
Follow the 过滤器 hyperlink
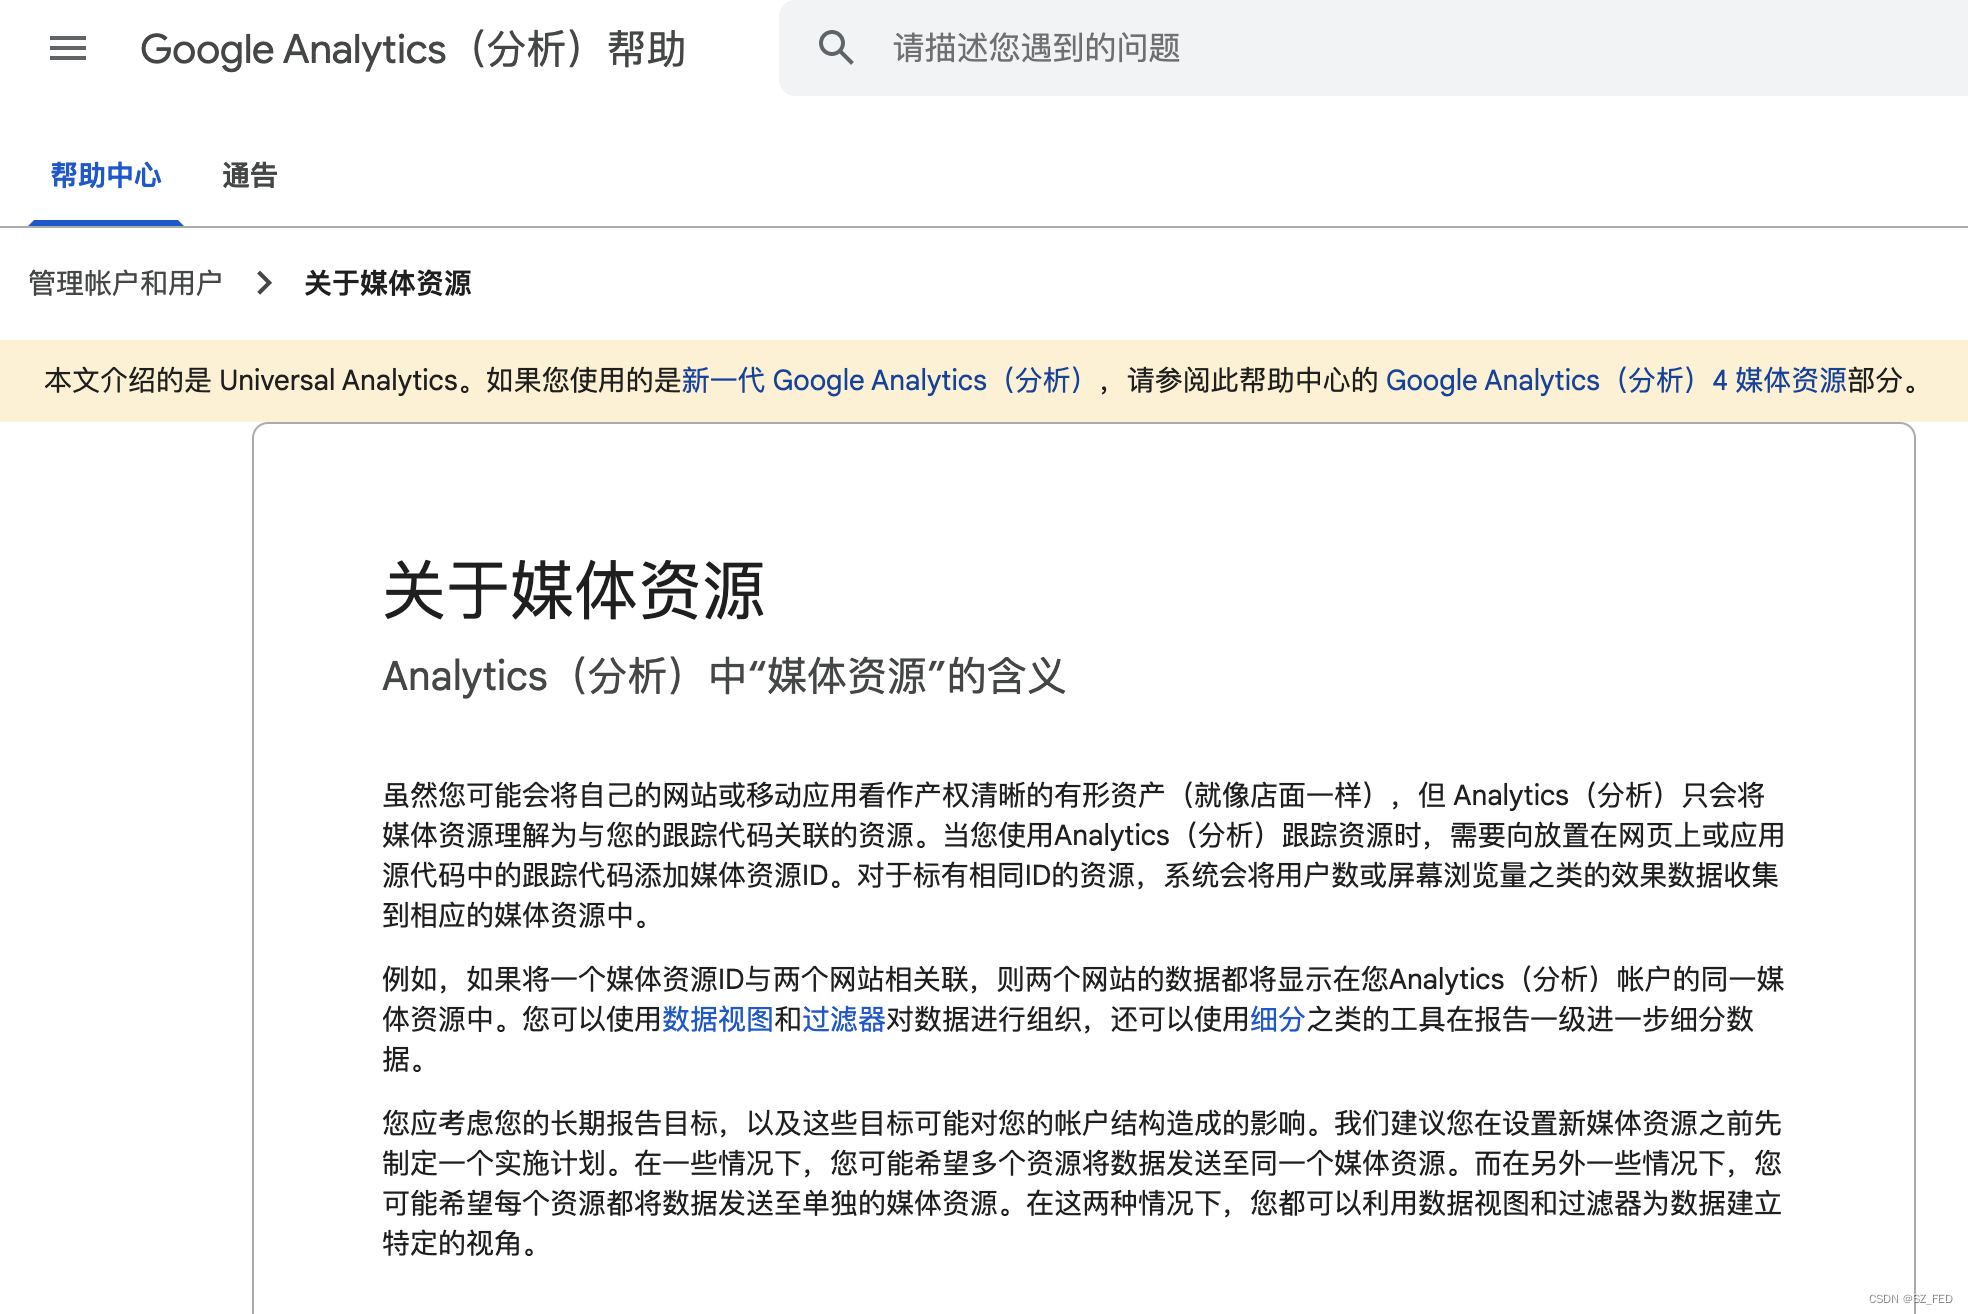point(843,1019)
